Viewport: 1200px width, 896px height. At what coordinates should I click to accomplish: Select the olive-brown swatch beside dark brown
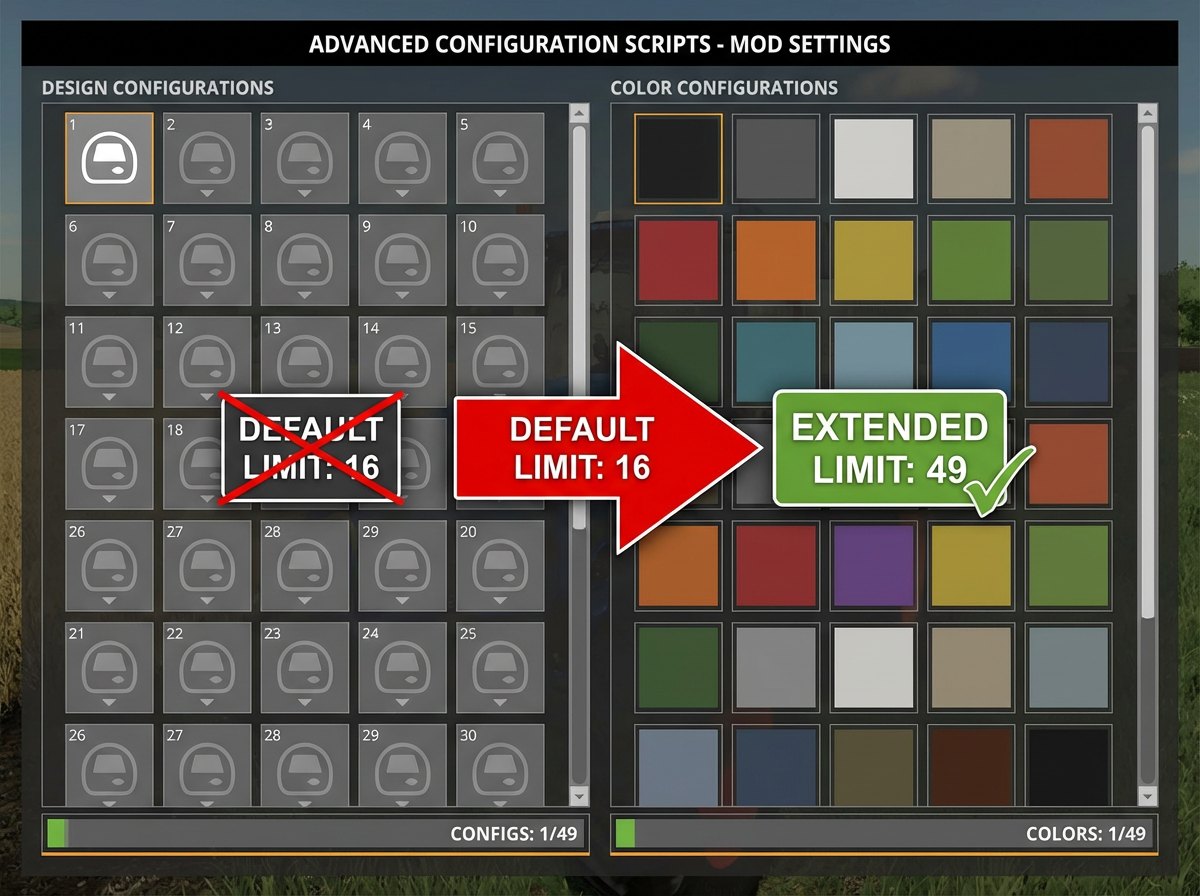tap(874, 766)
